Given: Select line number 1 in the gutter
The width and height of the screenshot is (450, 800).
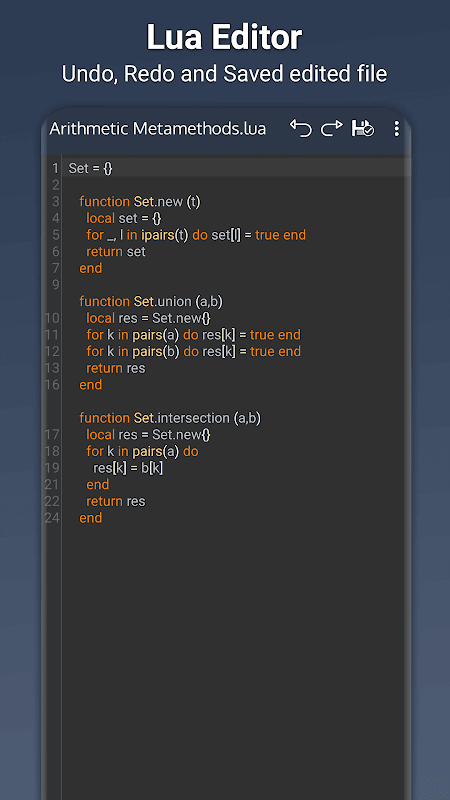Looking at the screenshot, I should click(x=55, y=168).
